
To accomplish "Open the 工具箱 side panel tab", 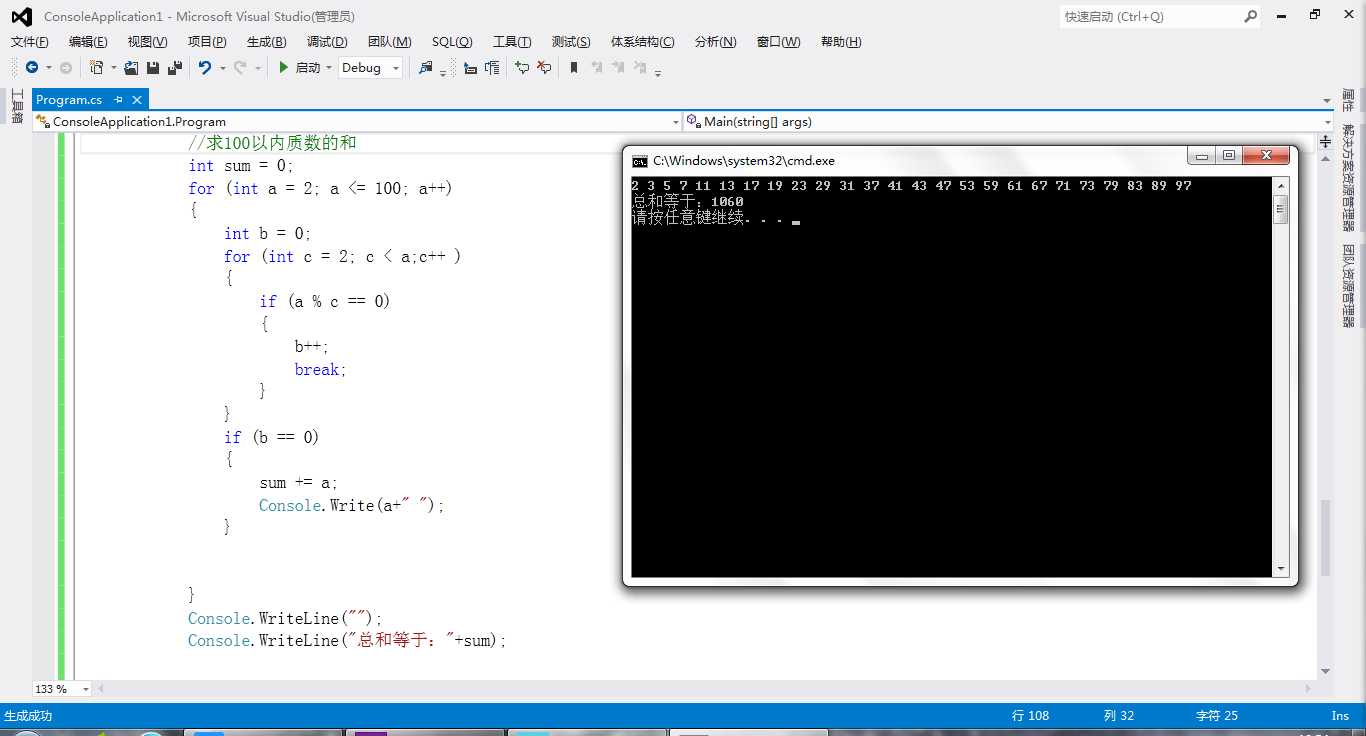I will coord(17,106).
